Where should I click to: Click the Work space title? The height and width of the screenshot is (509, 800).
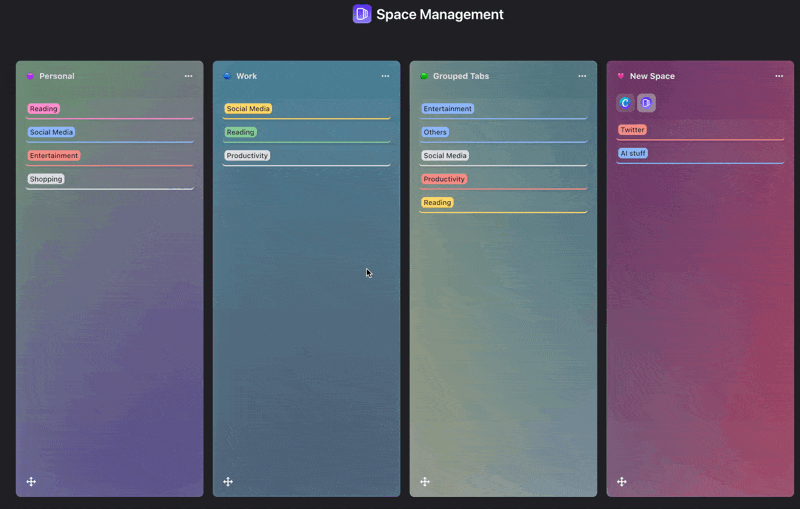click(246, 76)
